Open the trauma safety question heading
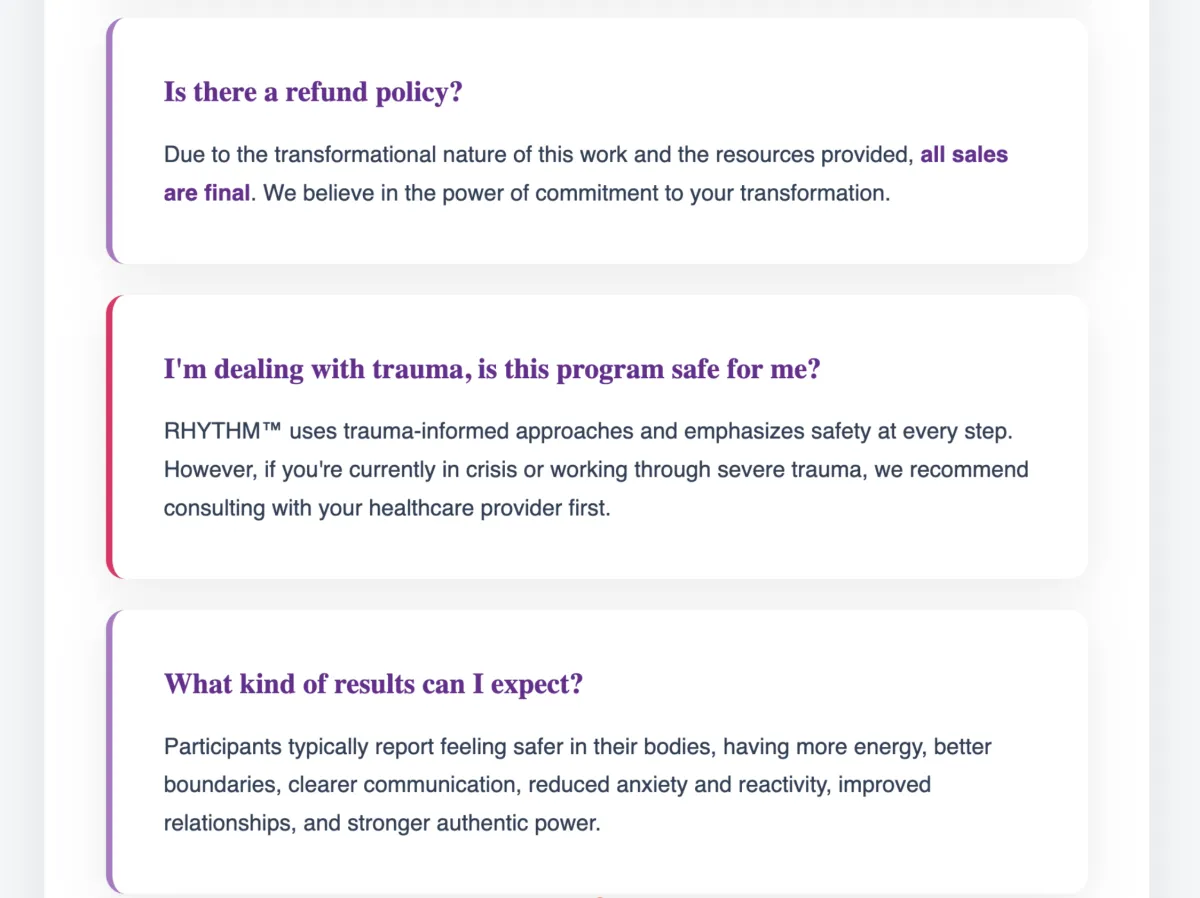The width and height of the screenshot is (1200, 898). coord(492,369)
